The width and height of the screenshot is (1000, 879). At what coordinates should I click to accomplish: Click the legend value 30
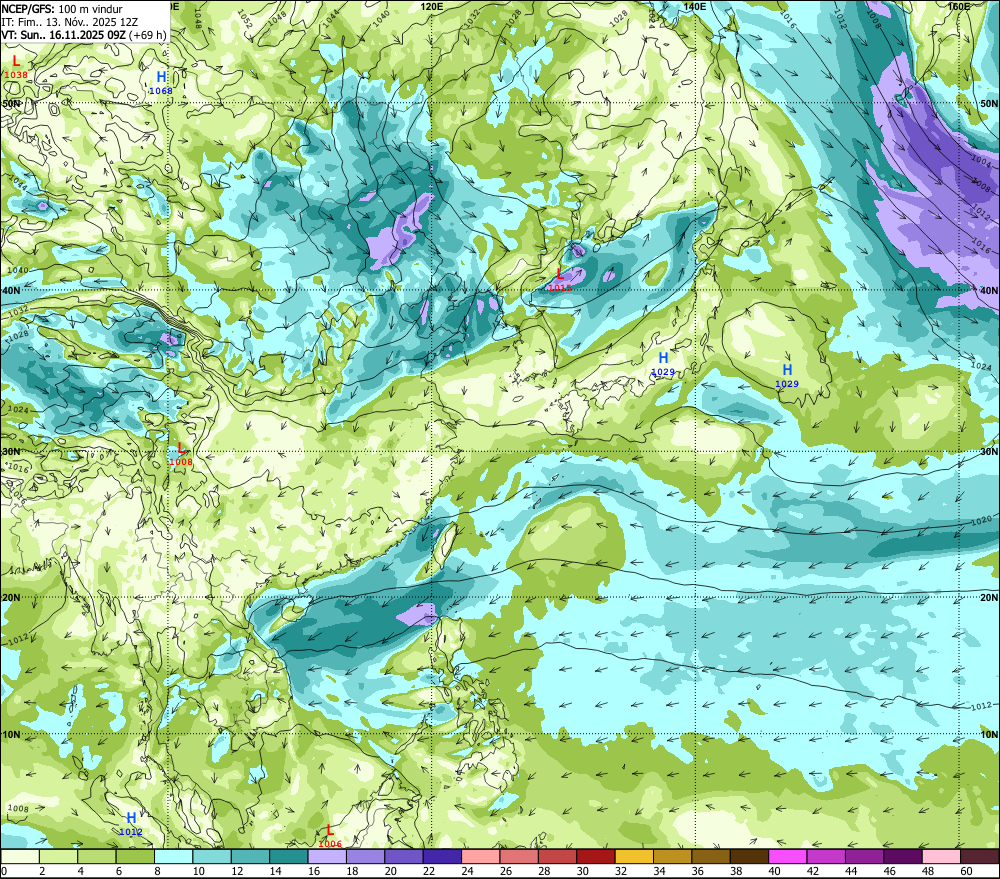click(x=582, y=871)
